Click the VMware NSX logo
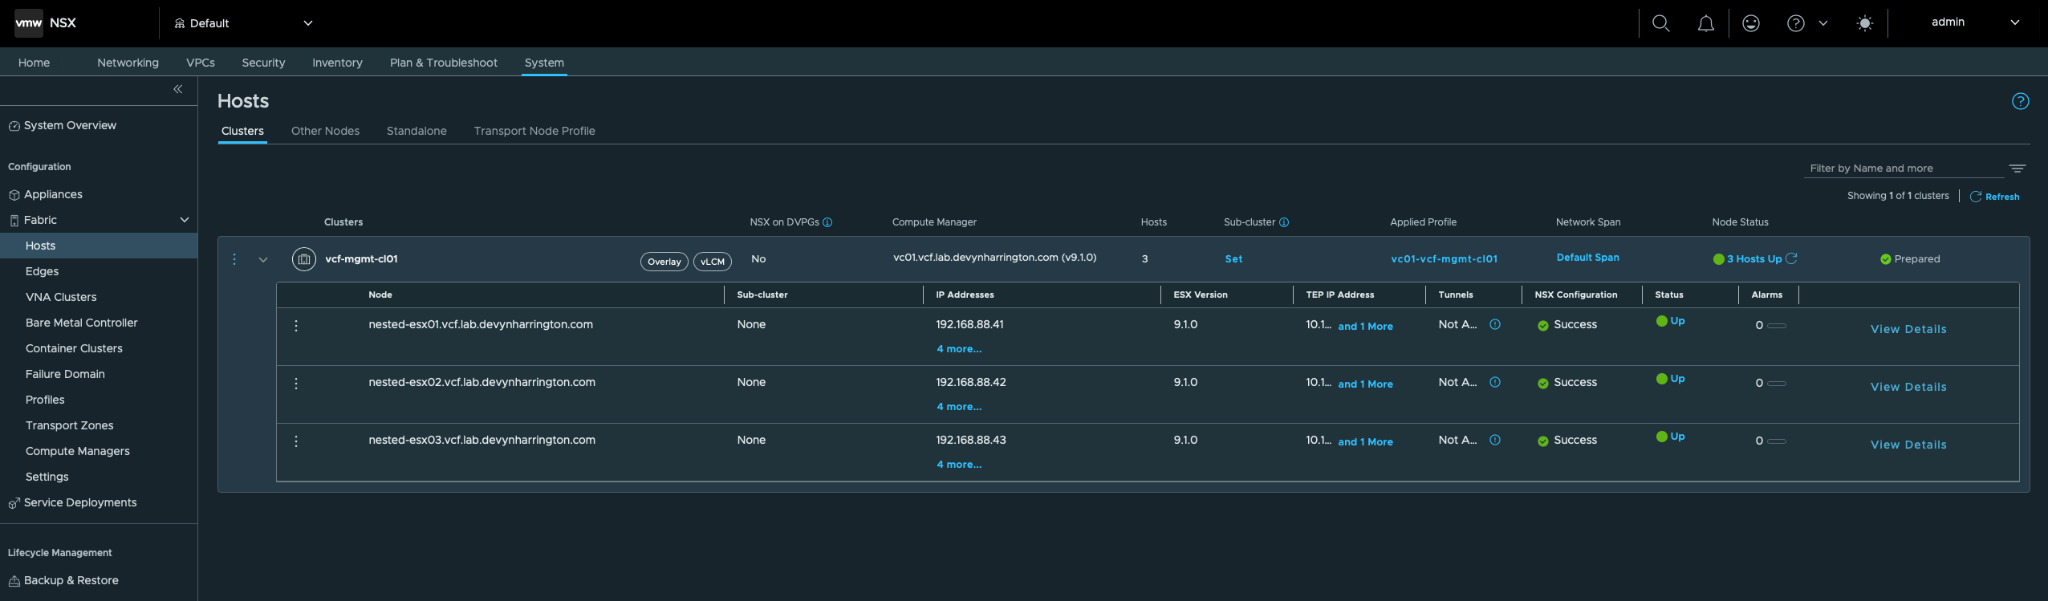The height and width of the screenshot is (601, 2048). coord(45,23)
